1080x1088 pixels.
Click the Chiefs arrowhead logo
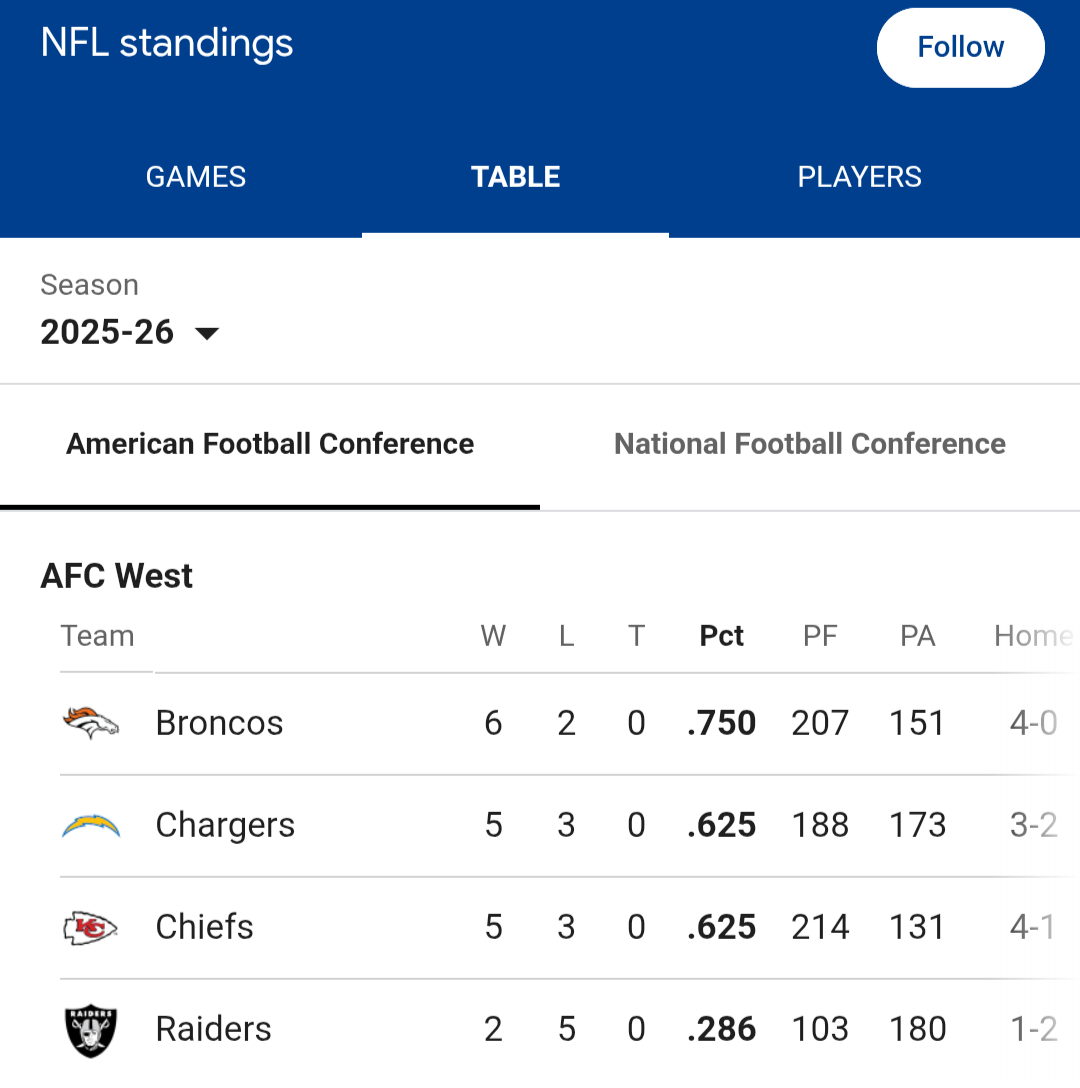91,928
